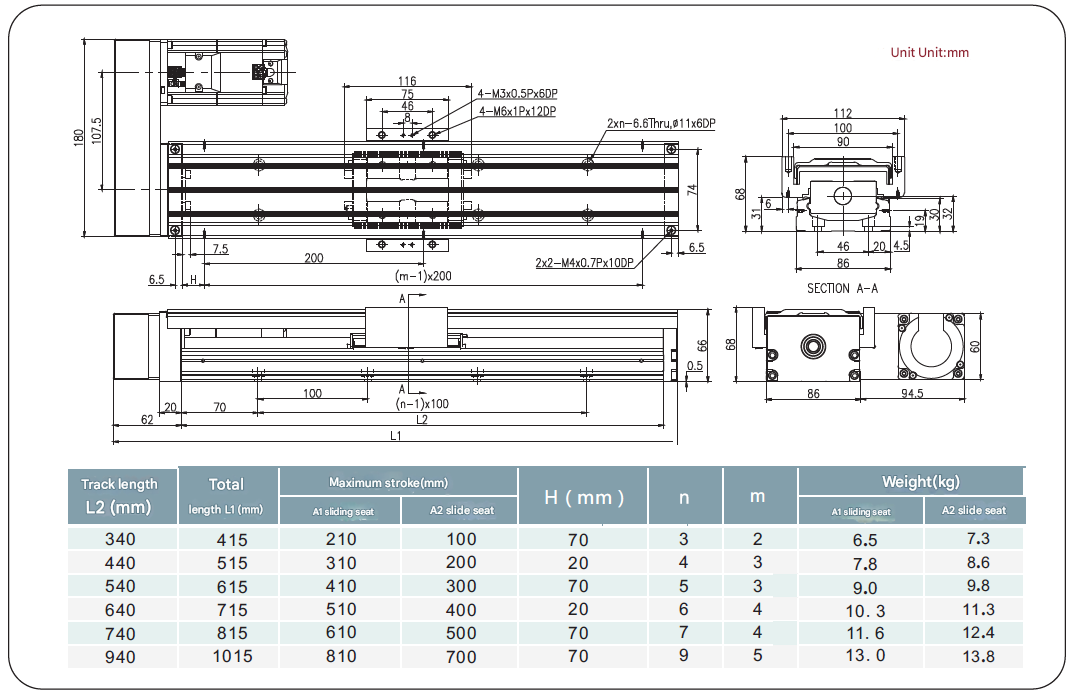
Task: Click the red Unit:mm label
Action: click(x=929, y=53)
